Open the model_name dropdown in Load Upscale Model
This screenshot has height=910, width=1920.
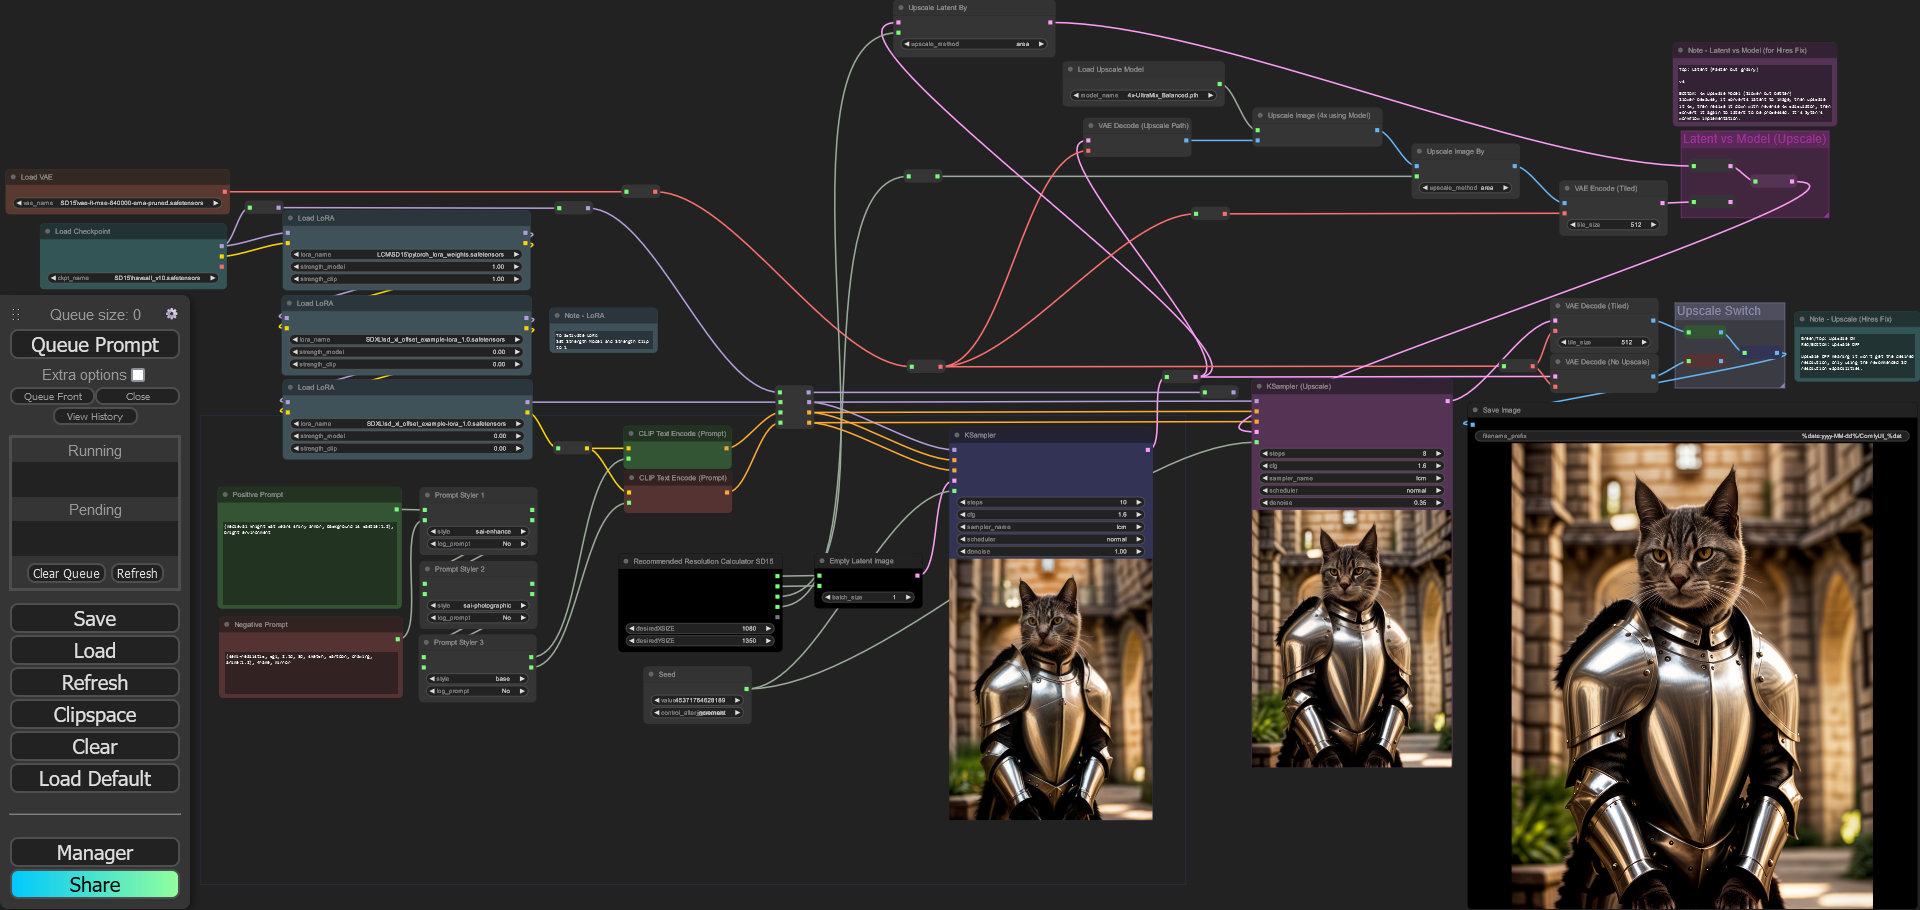pos(1145,95)
